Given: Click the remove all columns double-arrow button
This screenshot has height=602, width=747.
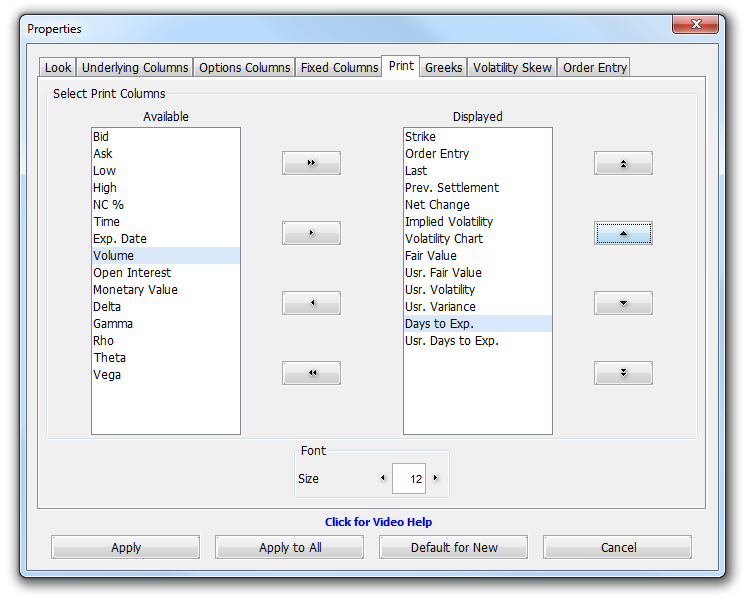Looking at the screenshot, I should click(x=311, y=373).
